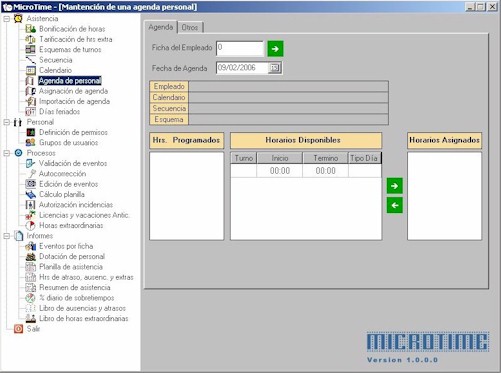501x373 pixels.
Task: Click the Calendario icon in tree
Action: [x=31, y=70]
